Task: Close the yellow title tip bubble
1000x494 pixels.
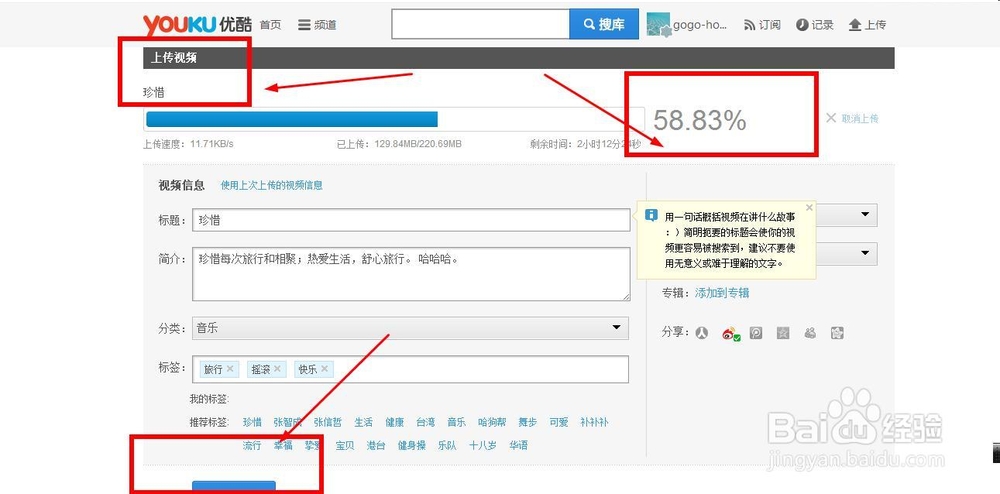Action: click(x=809, y=207)
